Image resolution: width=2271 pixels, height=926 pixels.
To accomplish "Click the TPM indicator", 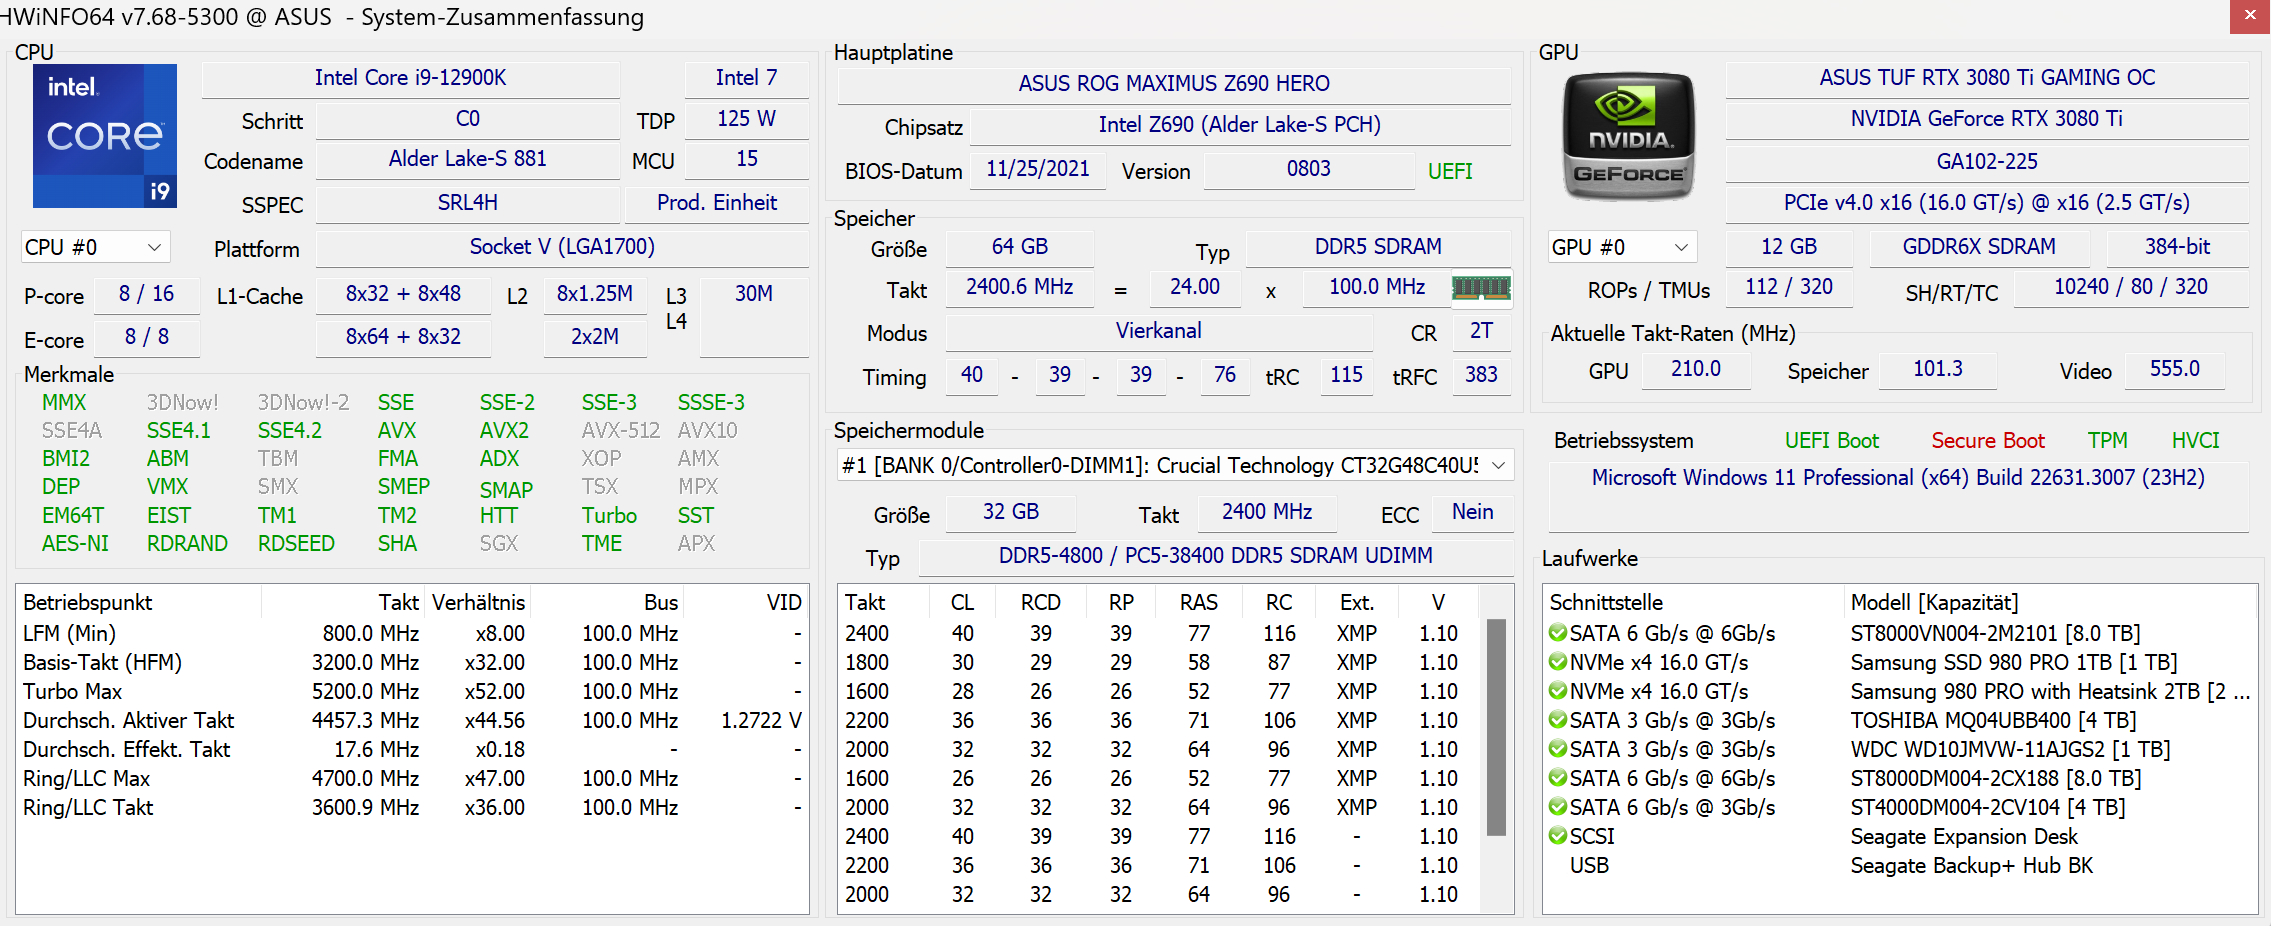I will pos(2107,440).
